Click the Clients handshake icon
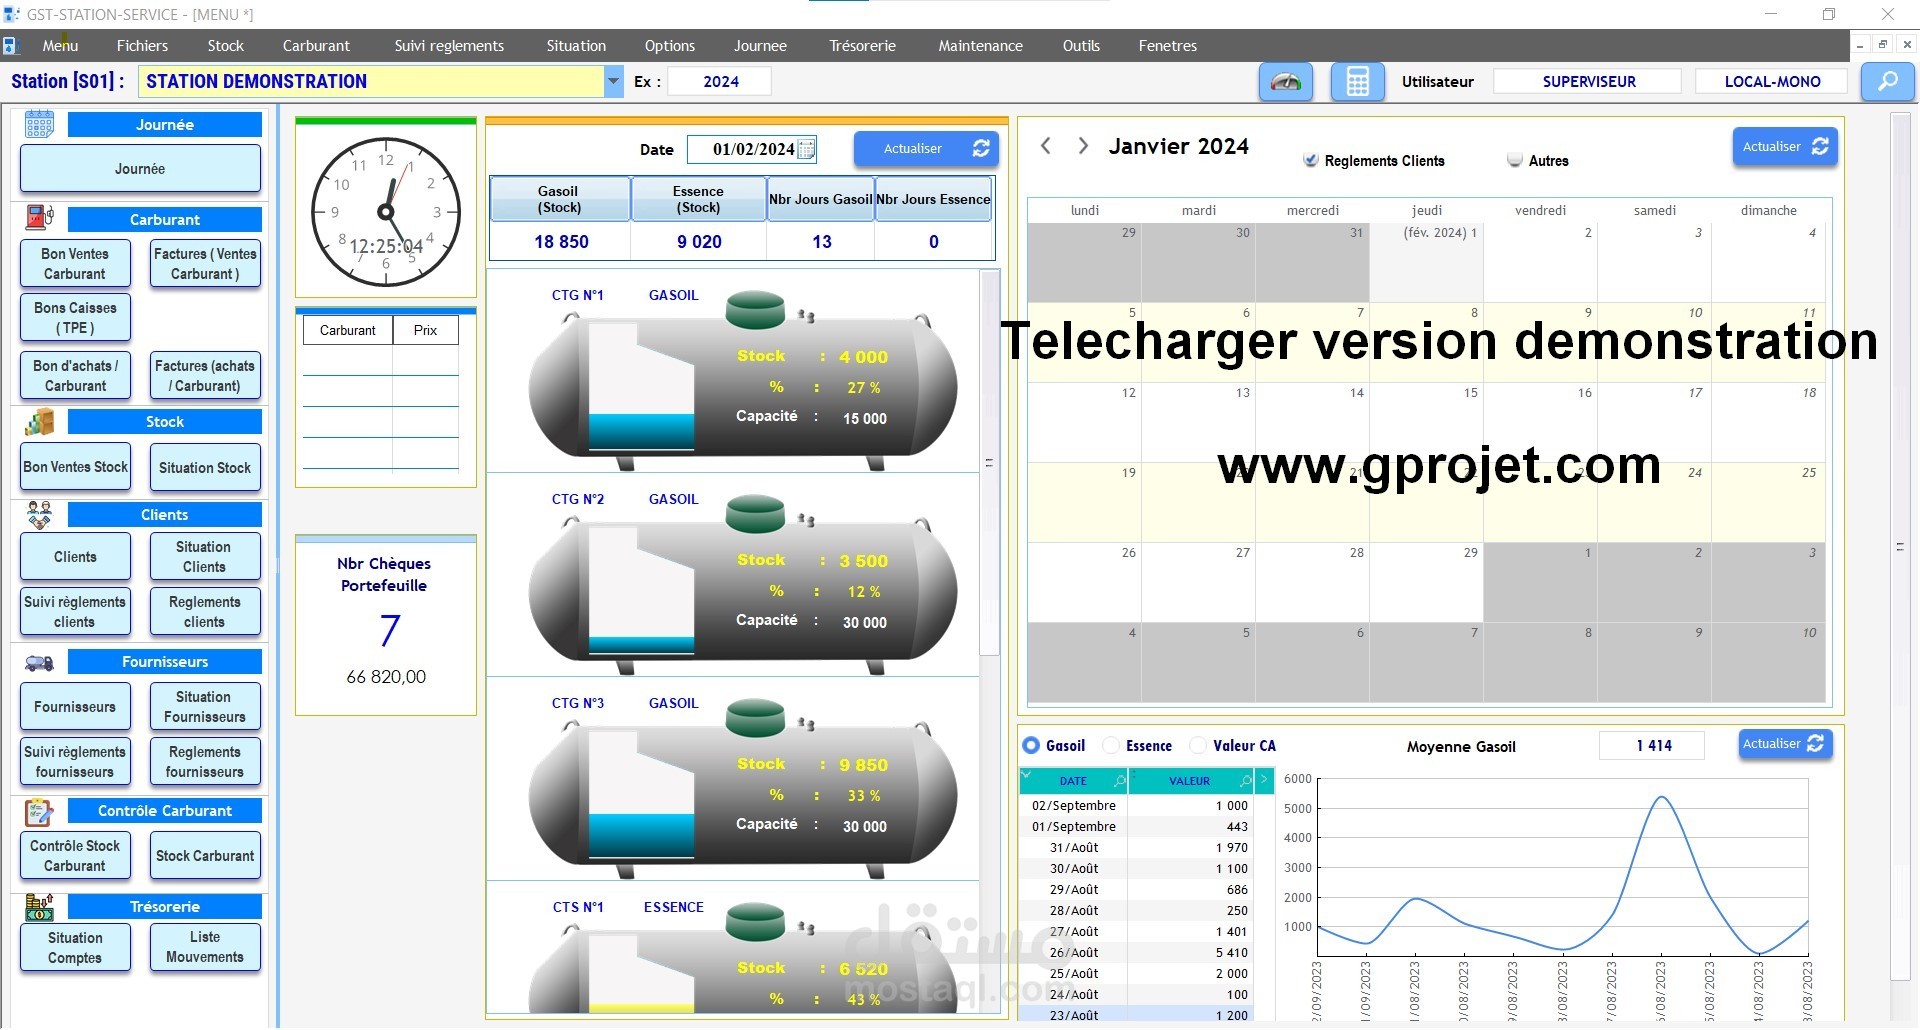This screenshot has height=1030, width=1920. point(40,514)
